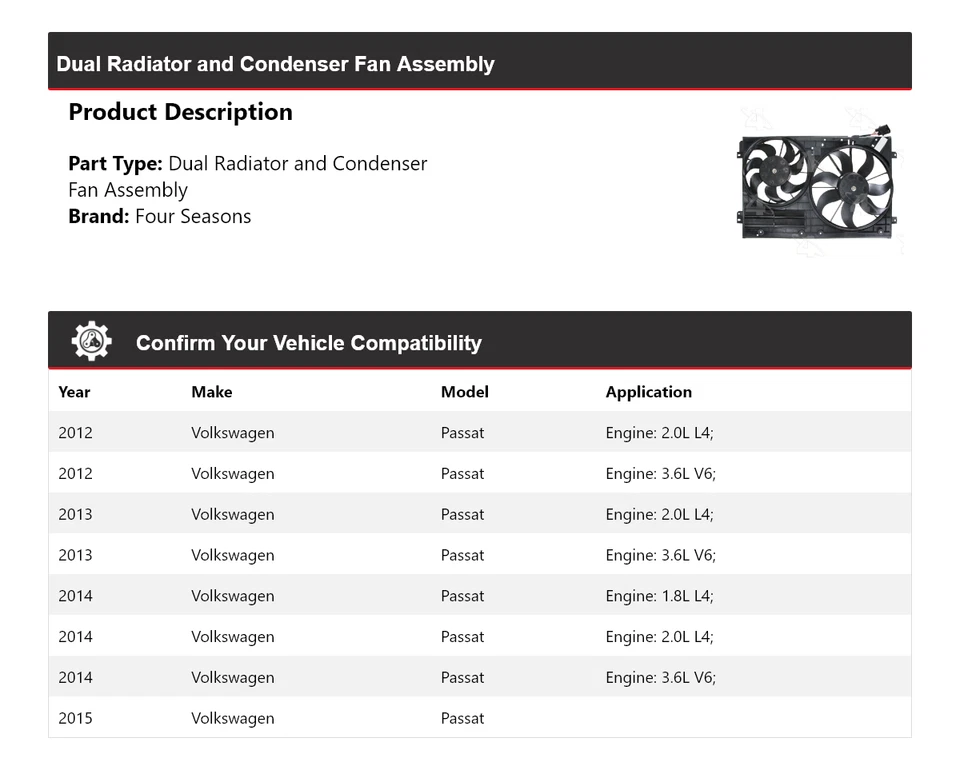Click the Application column header

(x=648, y=392)
